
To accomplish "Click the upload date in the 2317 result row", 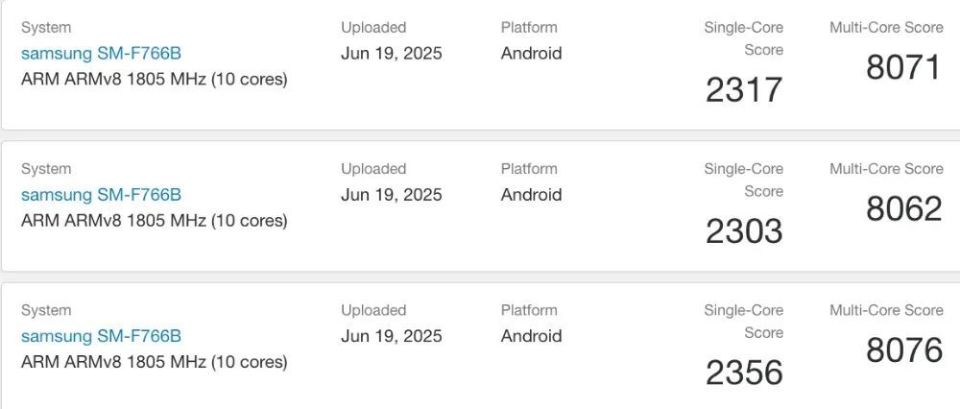I will (391, 53).
